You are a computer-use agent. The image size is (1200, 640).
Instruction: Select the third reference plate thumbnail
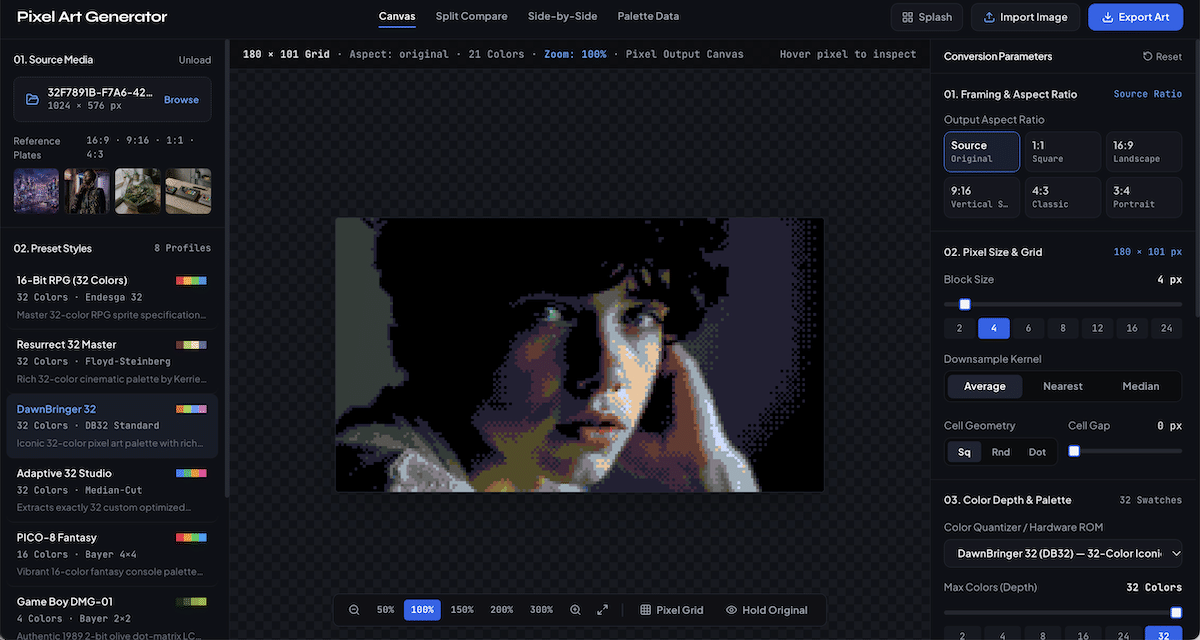[138, 191]
